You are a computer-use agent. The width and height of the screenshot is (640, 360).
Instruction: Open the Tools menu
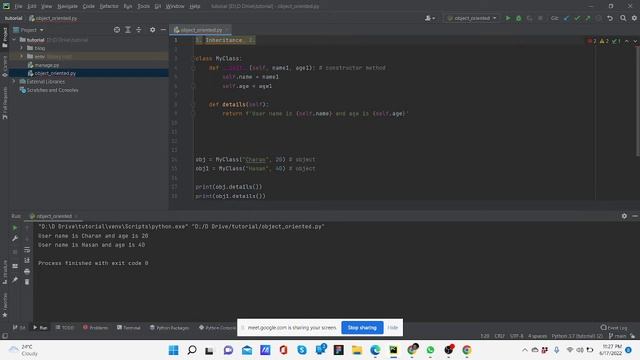[x=143, y=6]
